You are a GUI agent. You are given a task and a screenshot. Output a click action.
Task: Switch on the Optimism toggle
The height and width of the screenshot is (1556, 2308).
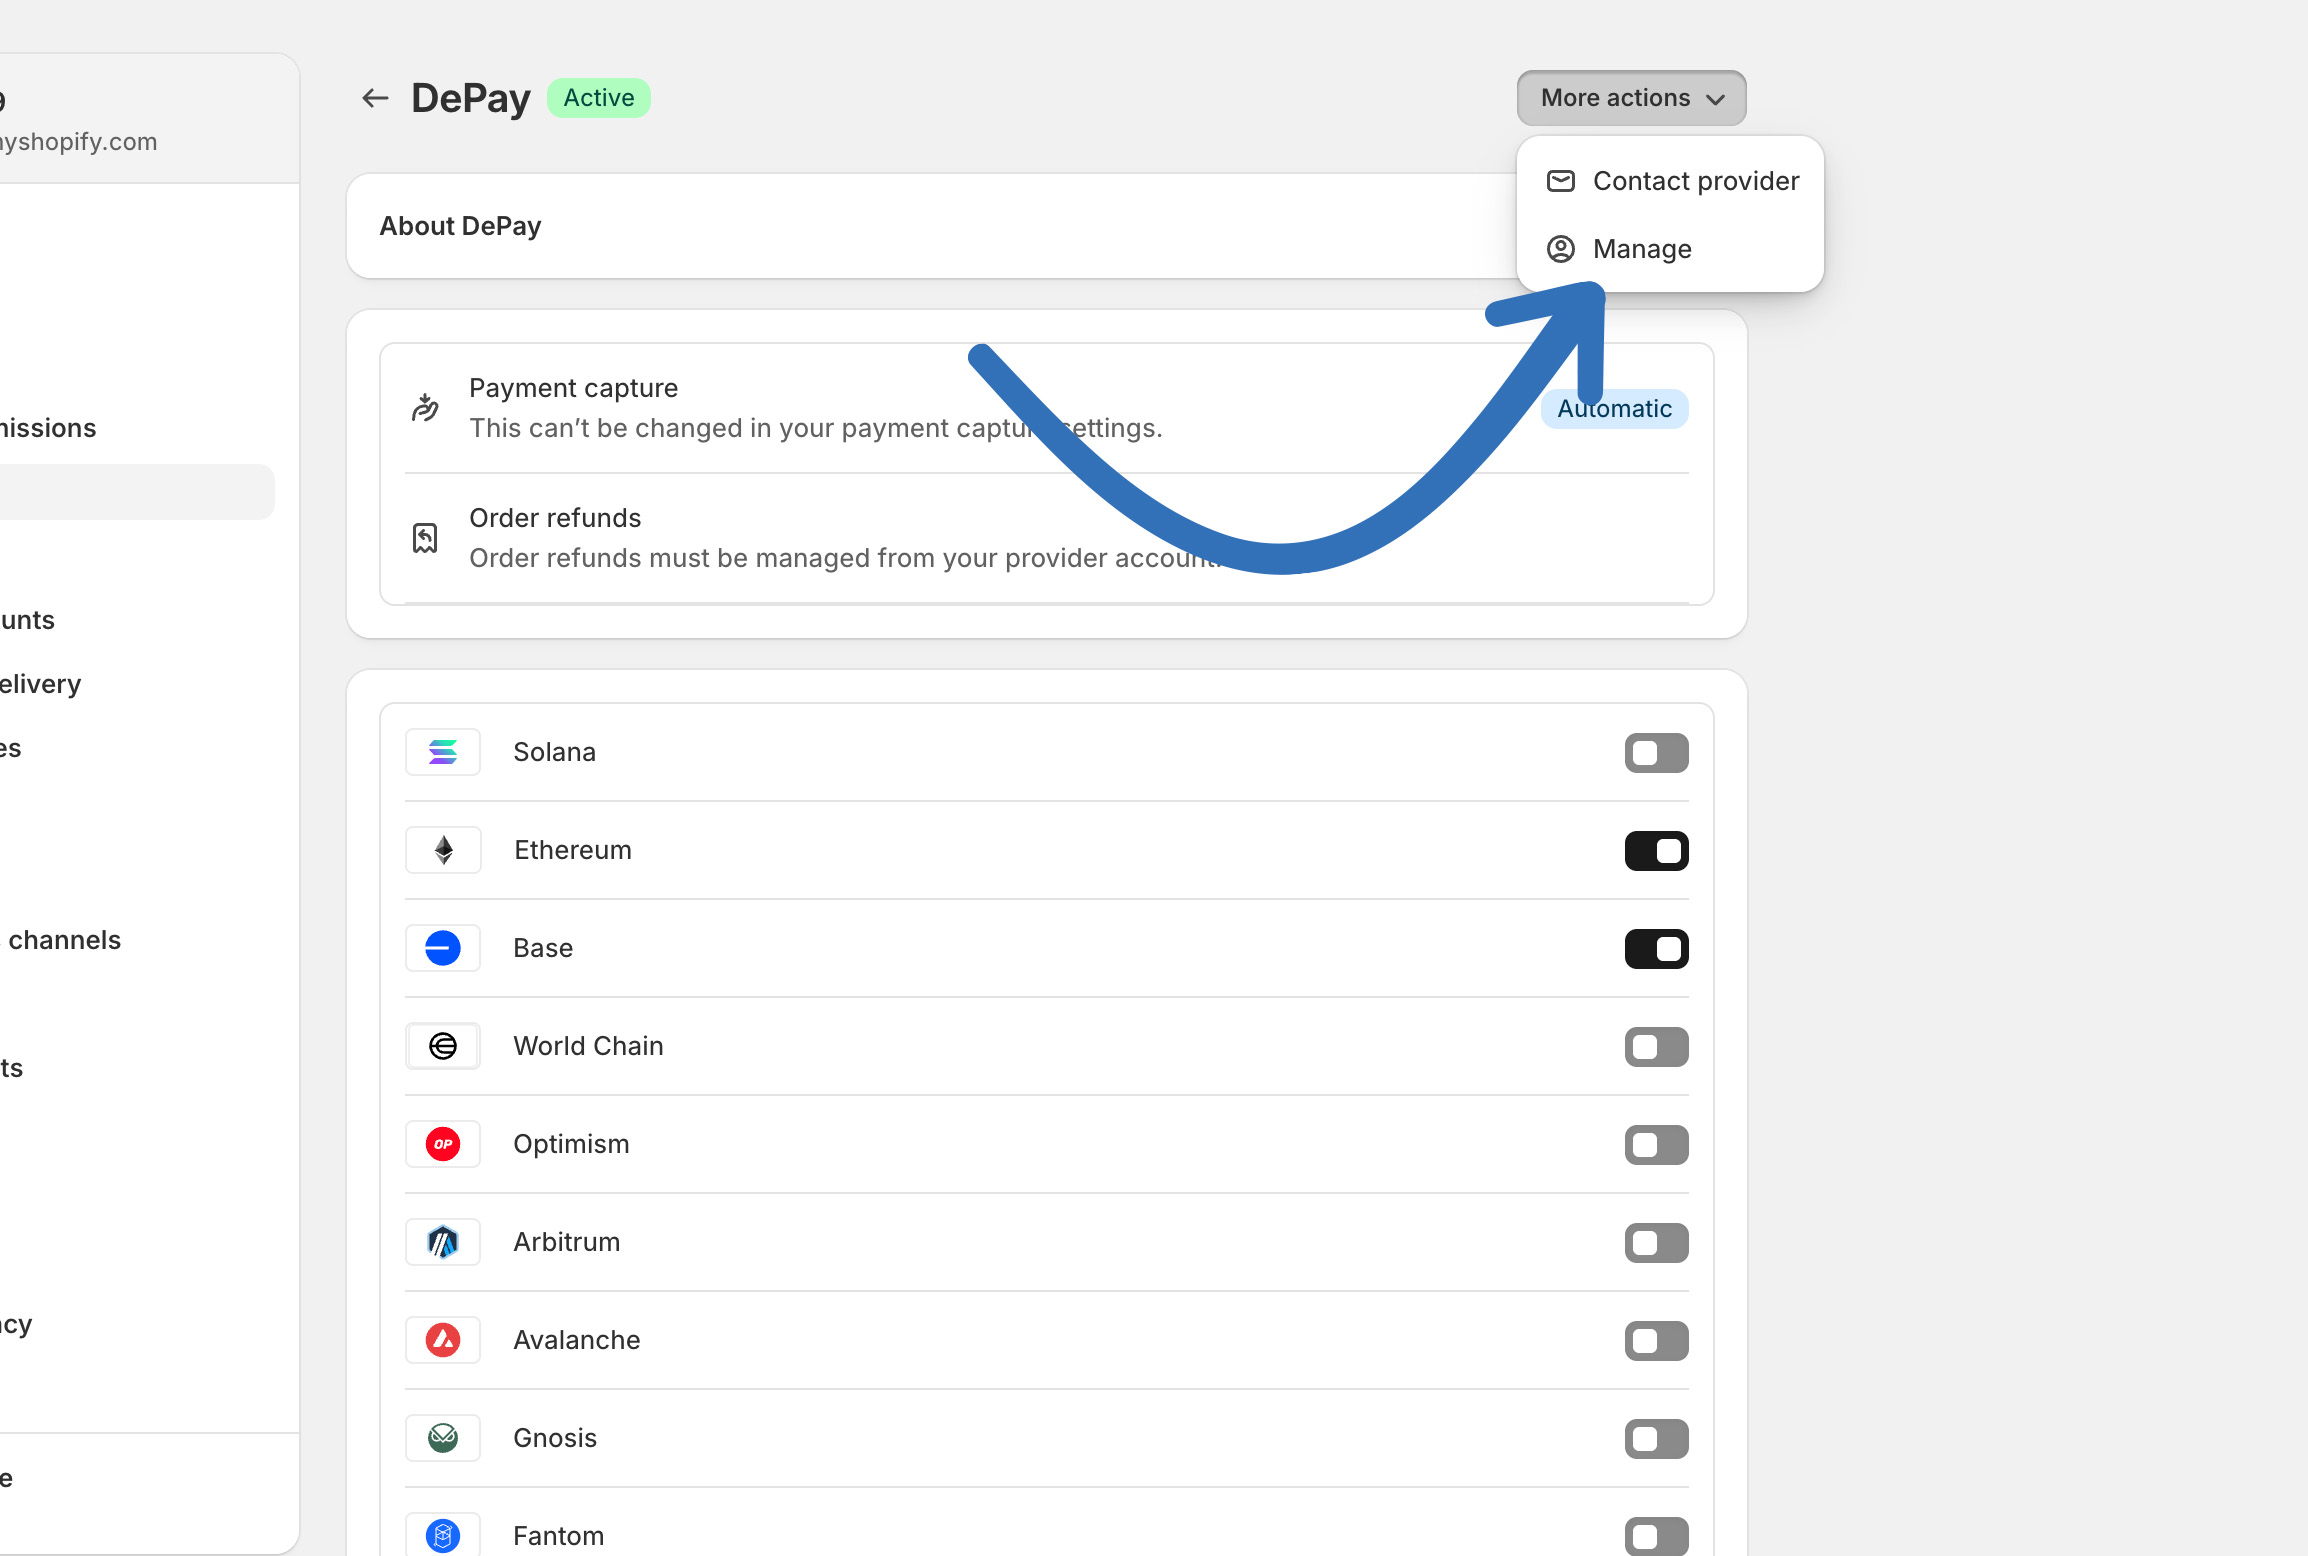pos(1656,1145)
